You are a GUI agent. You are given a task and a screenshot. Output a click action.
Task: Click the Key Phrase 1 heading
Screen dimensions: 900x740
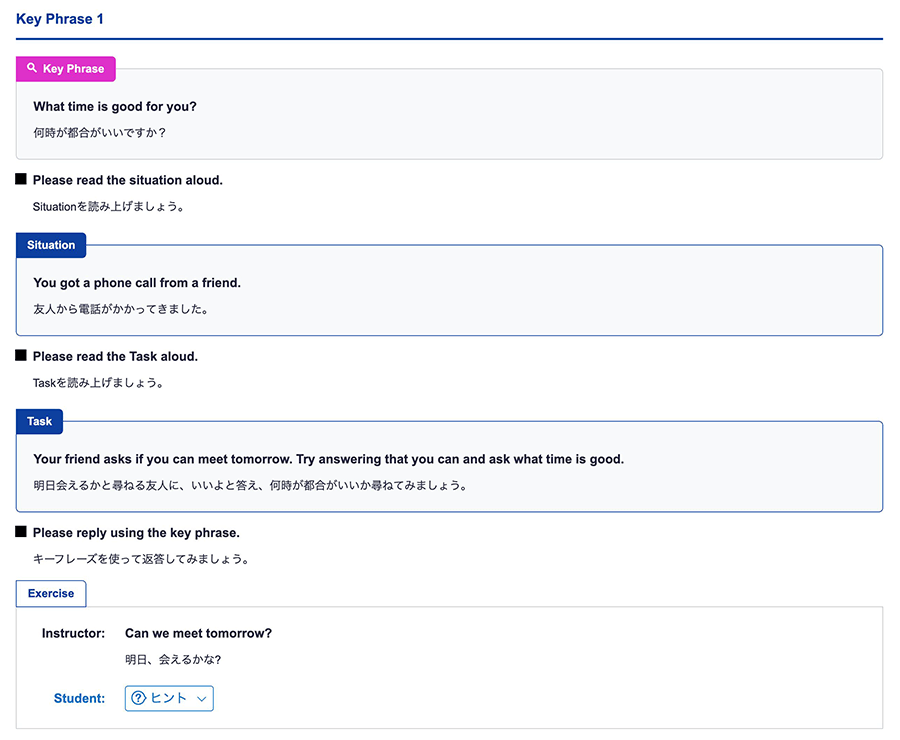[x=60, y=19]
